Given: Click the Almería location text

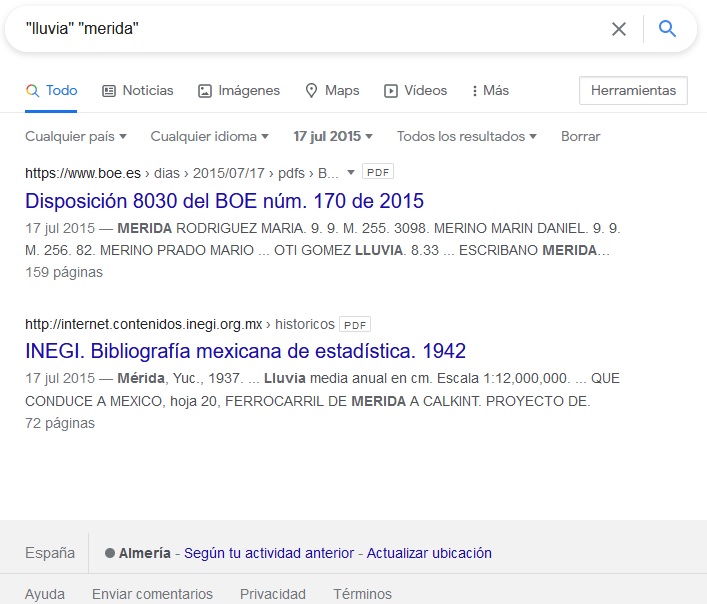Looking at the screenshot, I should pos(145,553).
